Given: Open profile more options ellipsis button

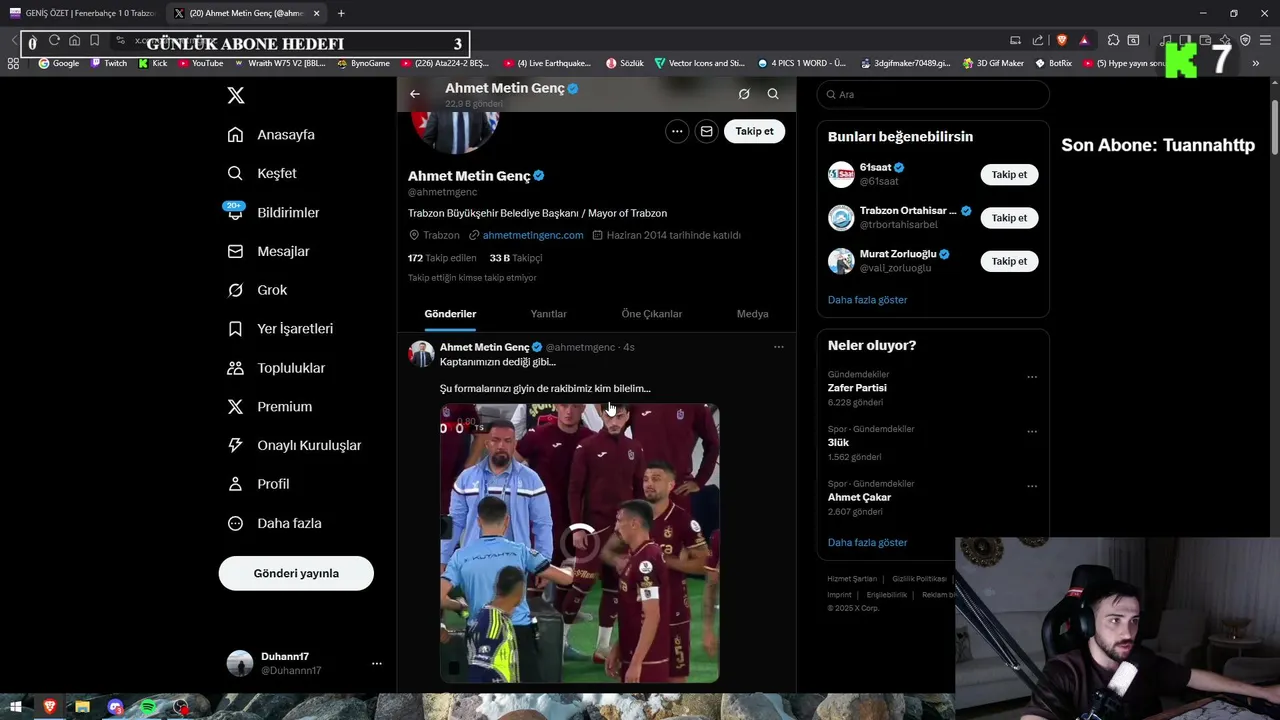Looking at the screenshot, I should tap(677, 131).
